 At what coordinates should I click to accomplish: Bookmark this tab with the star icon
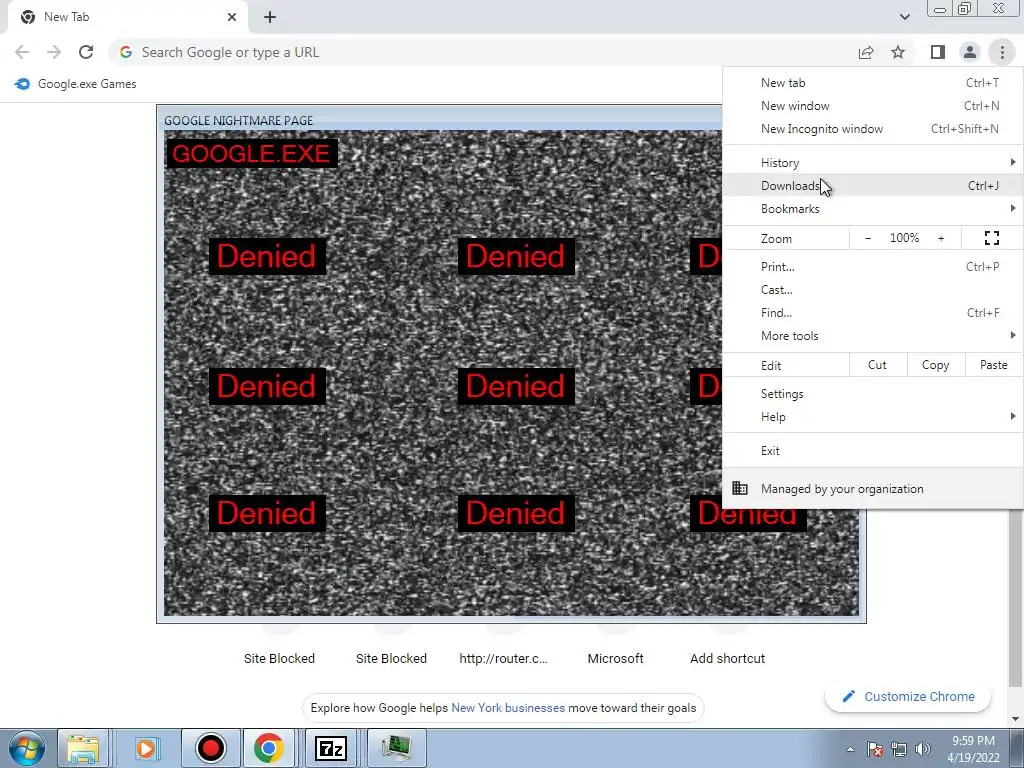coord(898,52)
